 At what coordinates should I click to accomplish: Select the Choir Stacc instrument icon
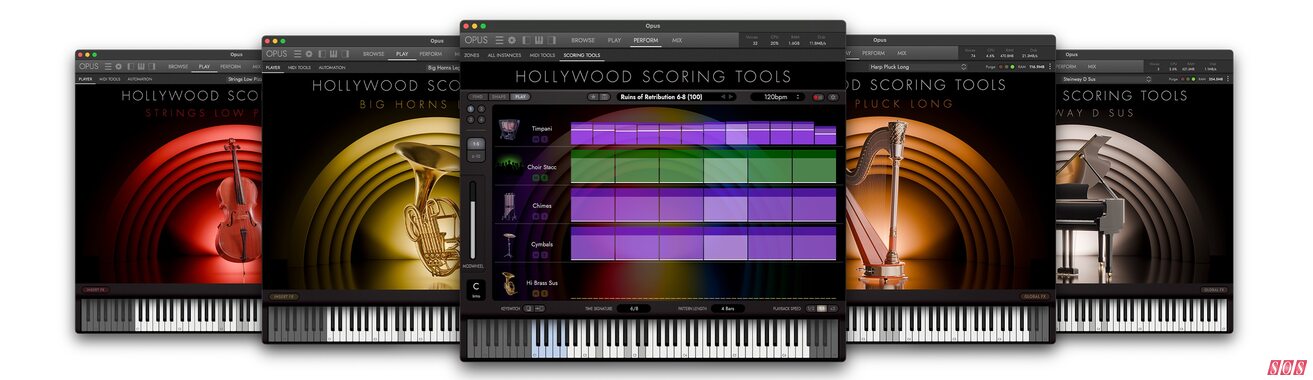(510, 164)
